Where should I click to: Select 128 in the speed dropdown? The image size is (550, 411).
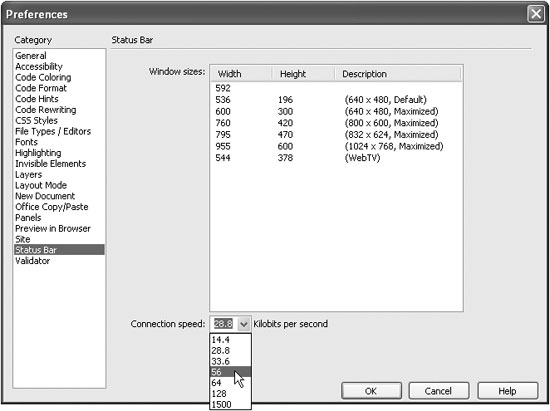pos(230,393)
